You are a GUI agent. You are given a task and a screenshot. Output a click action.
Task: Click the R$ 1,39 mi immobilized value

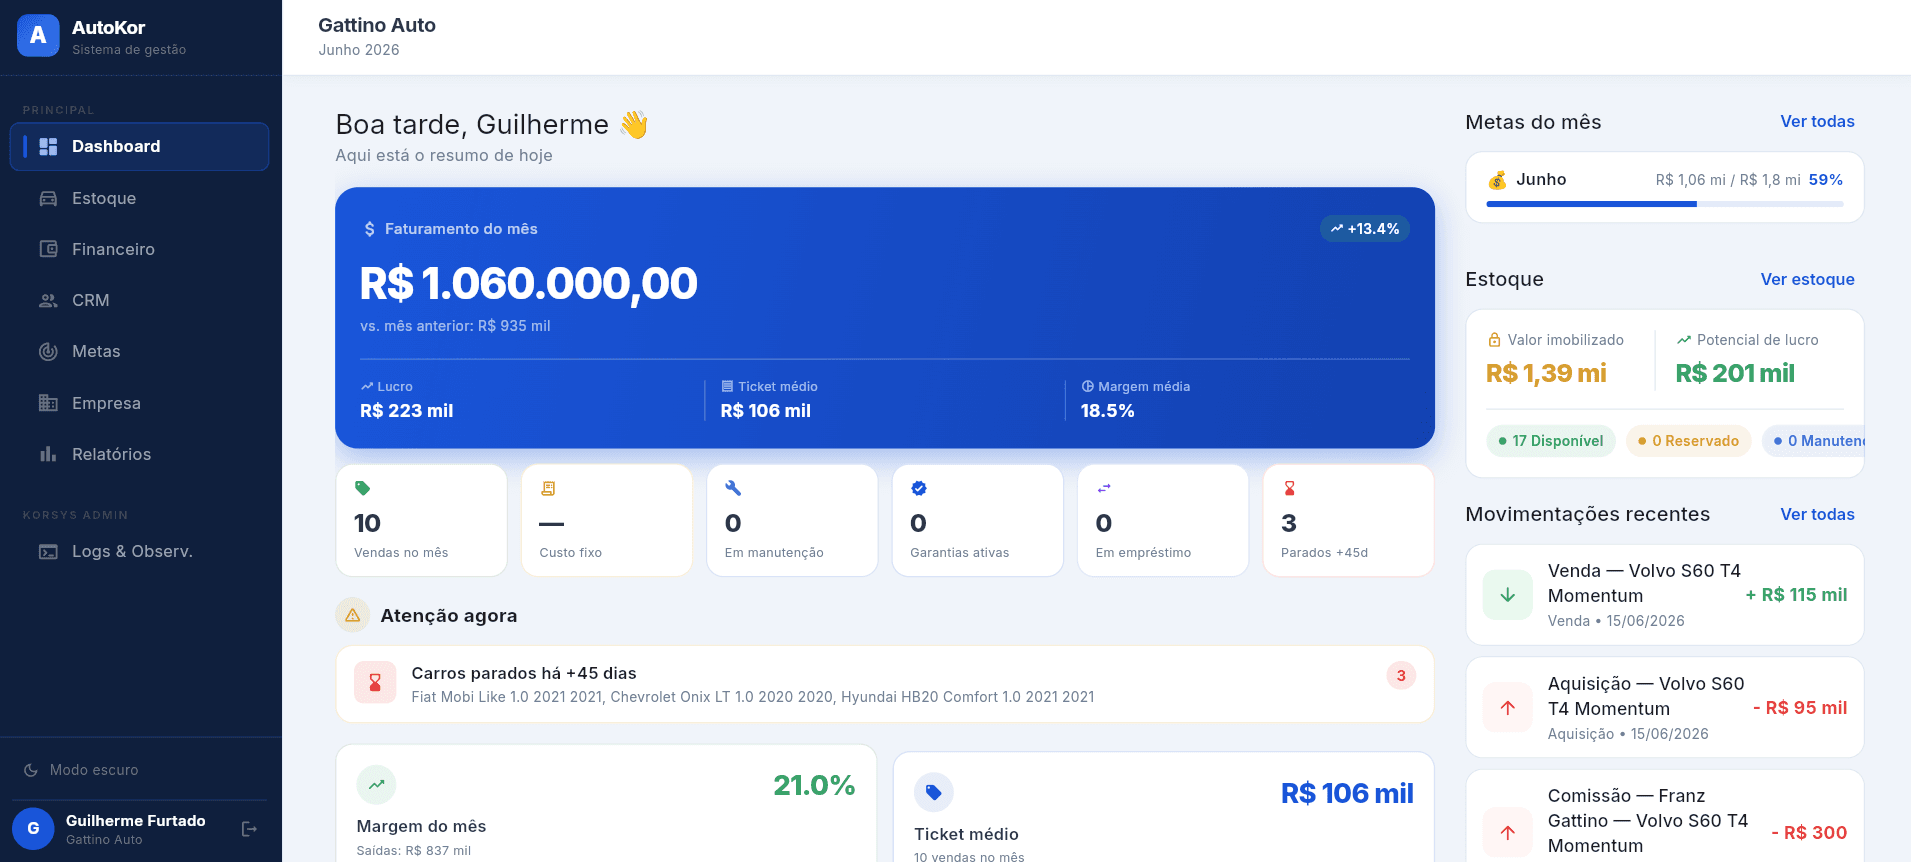1546,374
